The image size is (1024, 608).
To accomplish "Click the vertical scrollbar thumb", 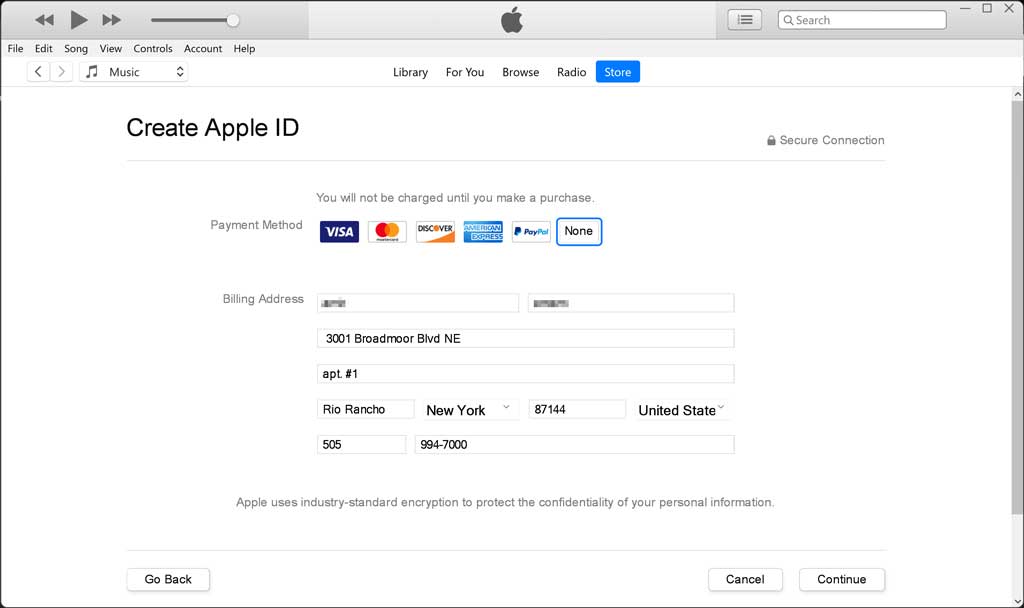I will [1017, 307].
